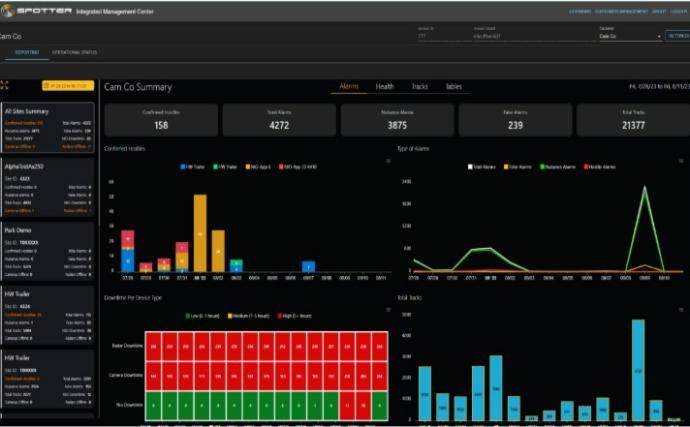Switch to the Health tab
The height and width of the screenshot is (427, 690).
point(384,87)
